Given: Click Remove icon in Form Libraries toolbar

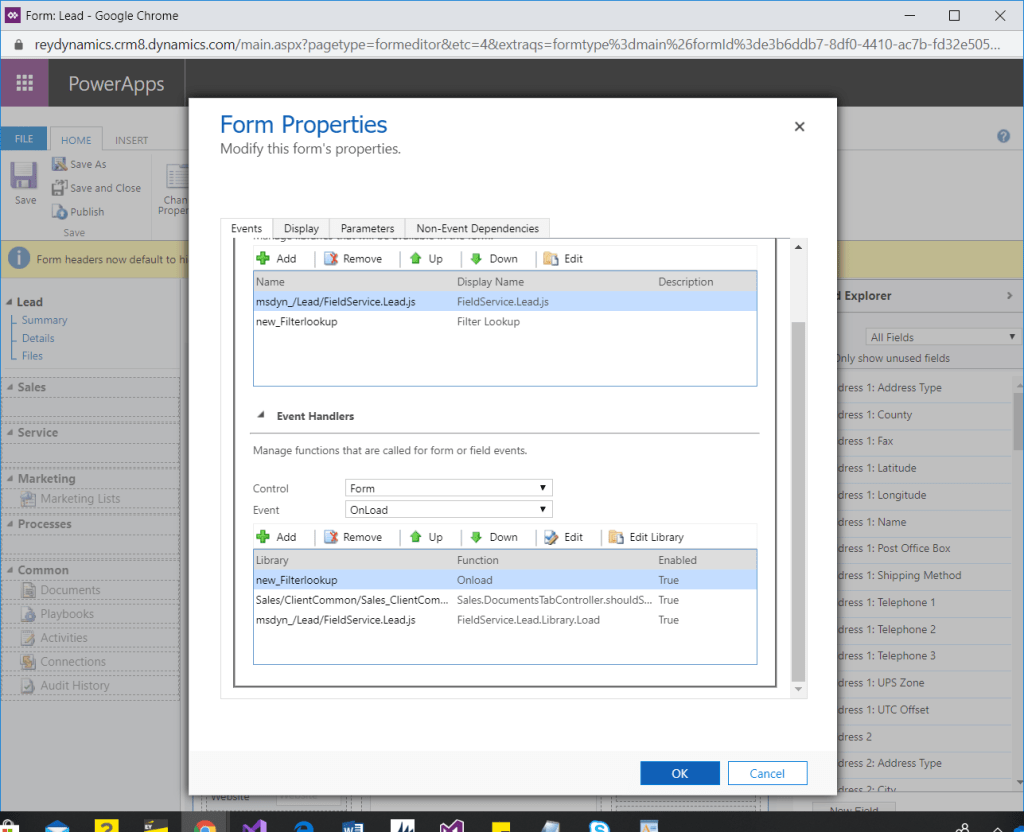Looking at the screenshot, I should coord(331,258).
